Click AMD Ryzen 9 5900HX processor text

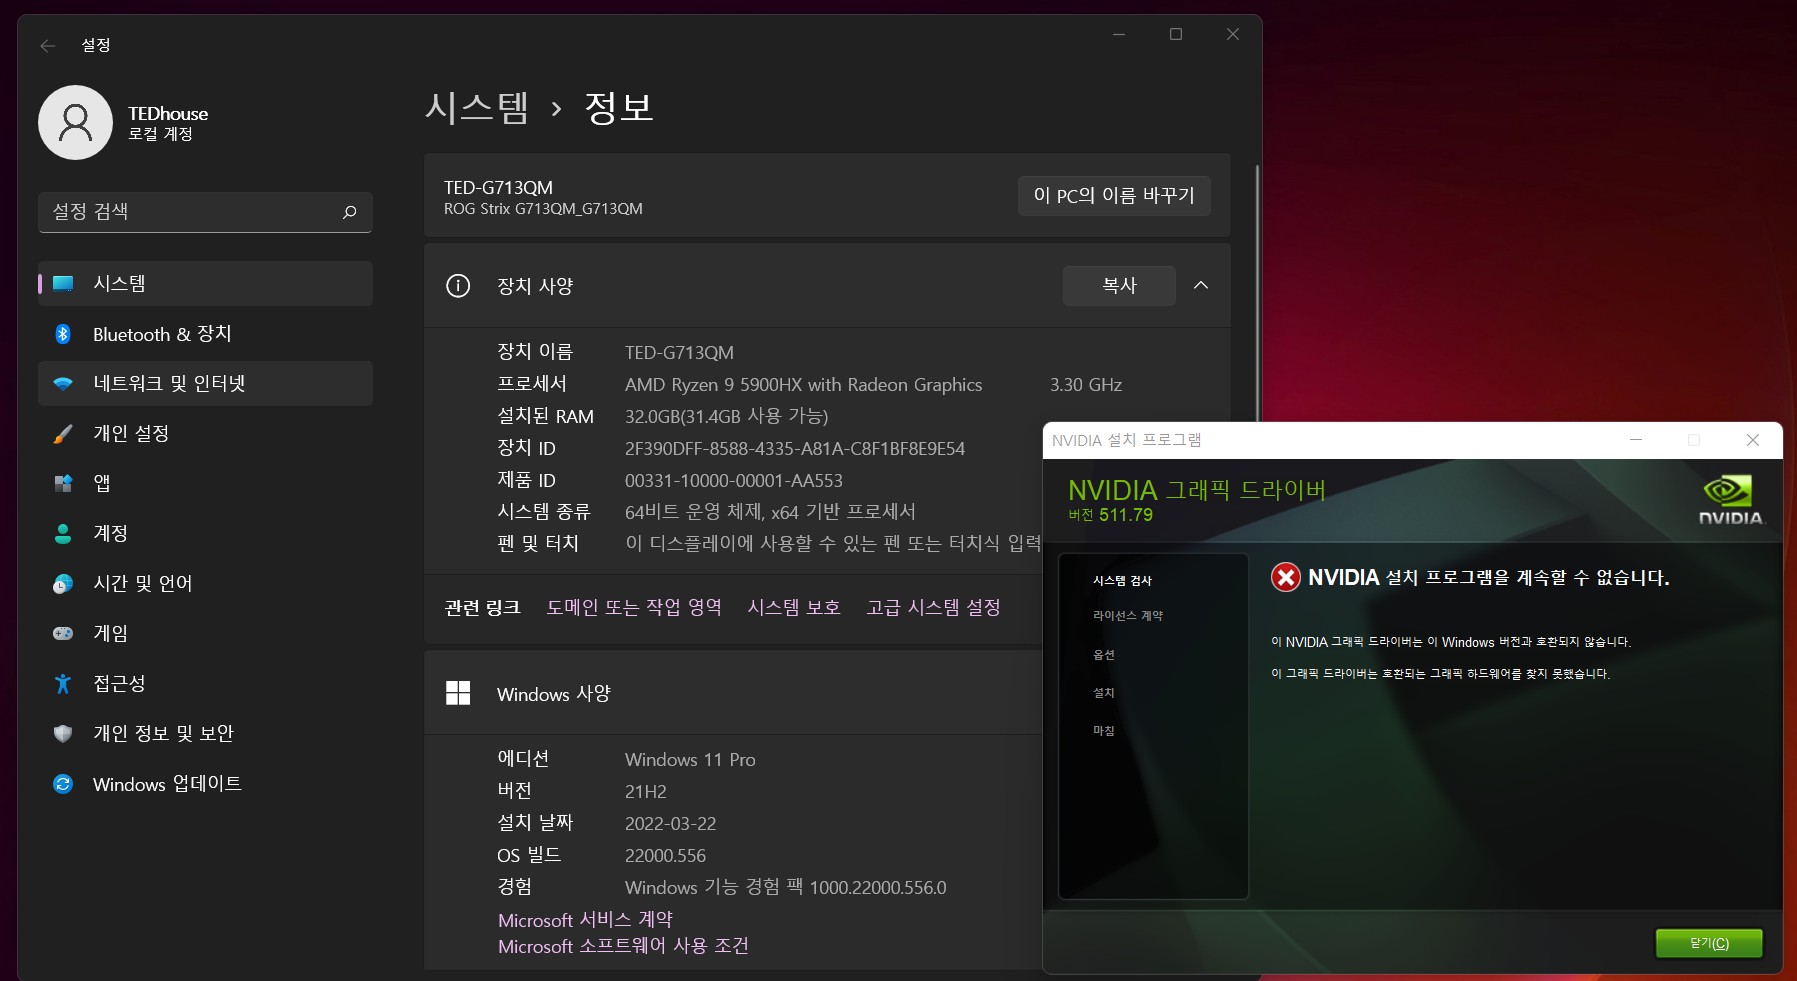803,385
